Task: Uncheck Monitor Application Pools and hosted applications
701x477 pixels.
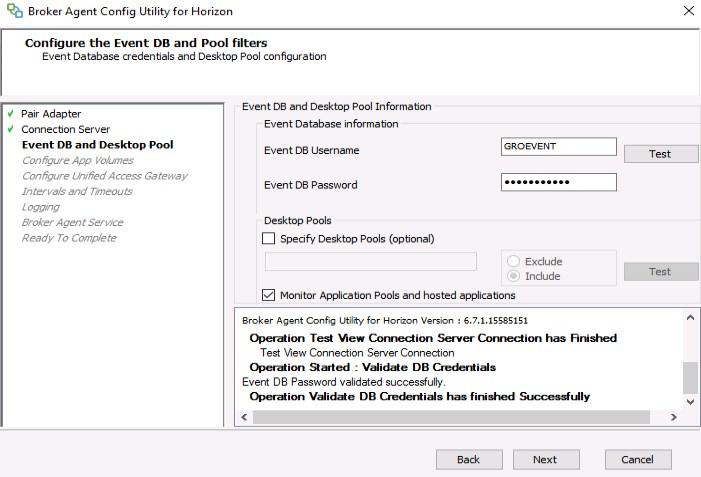Action: [x=268, y=295]
